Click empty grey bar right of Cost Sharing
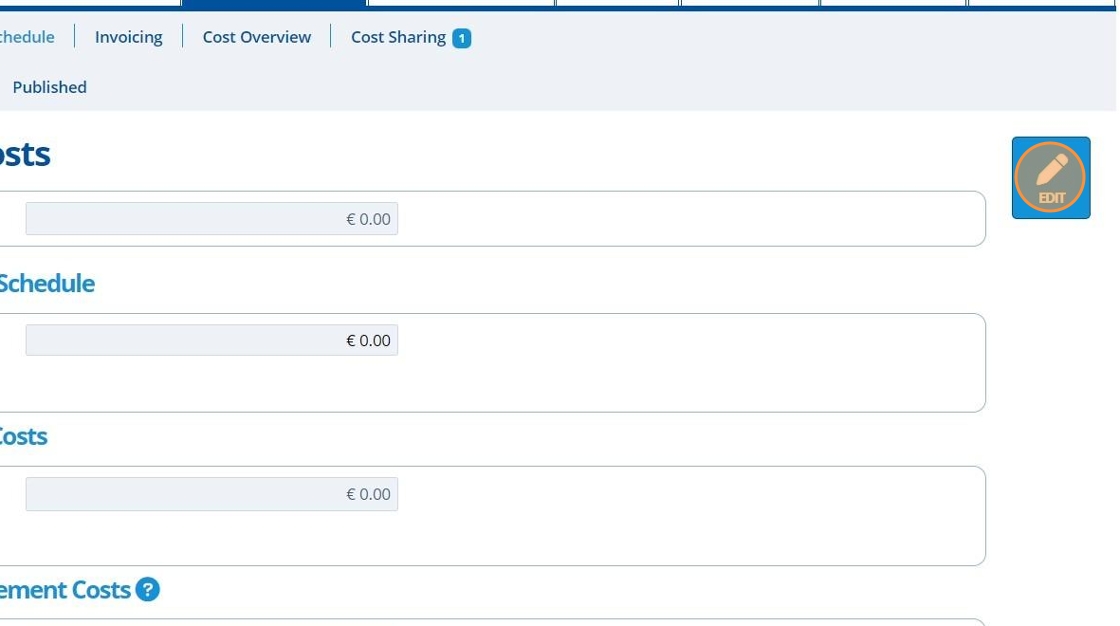This screenshot has height=626, width=1120. [780, 38]
